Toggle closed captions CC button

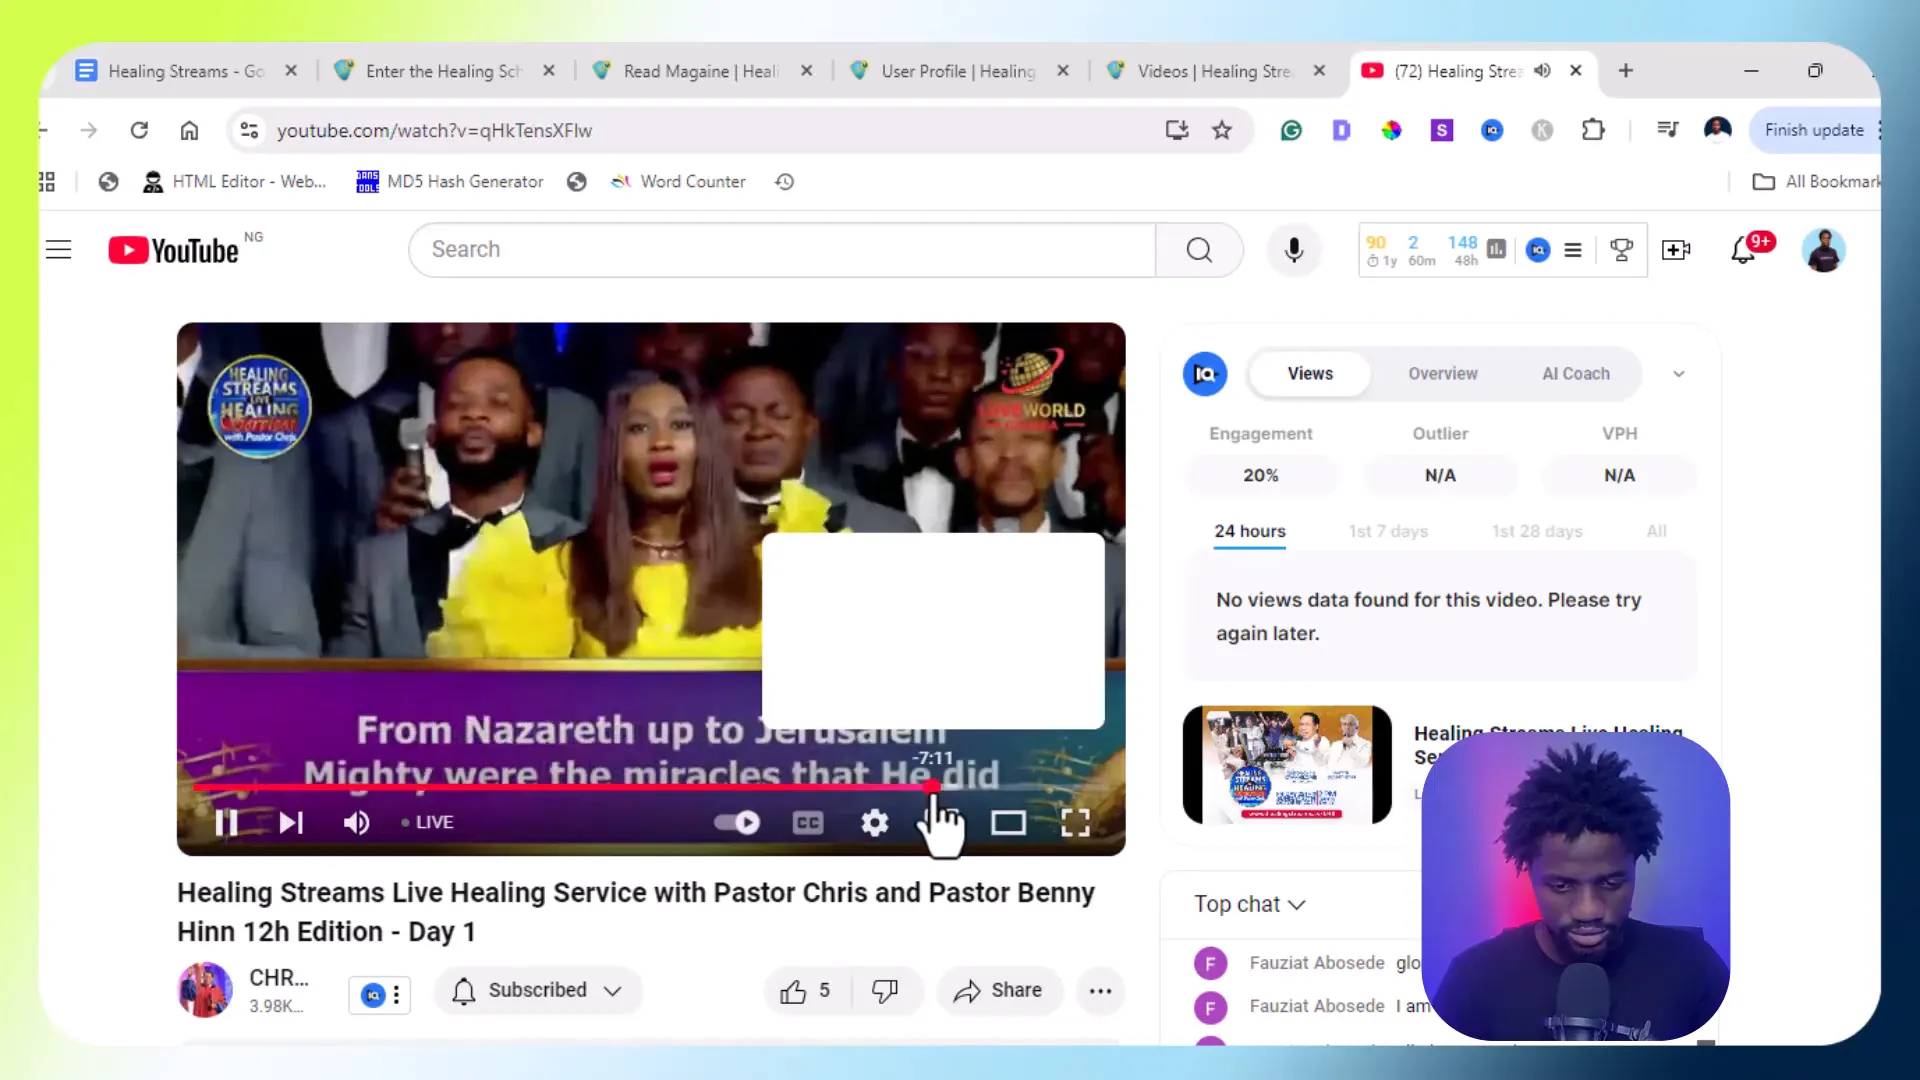(x=807, y=823)
